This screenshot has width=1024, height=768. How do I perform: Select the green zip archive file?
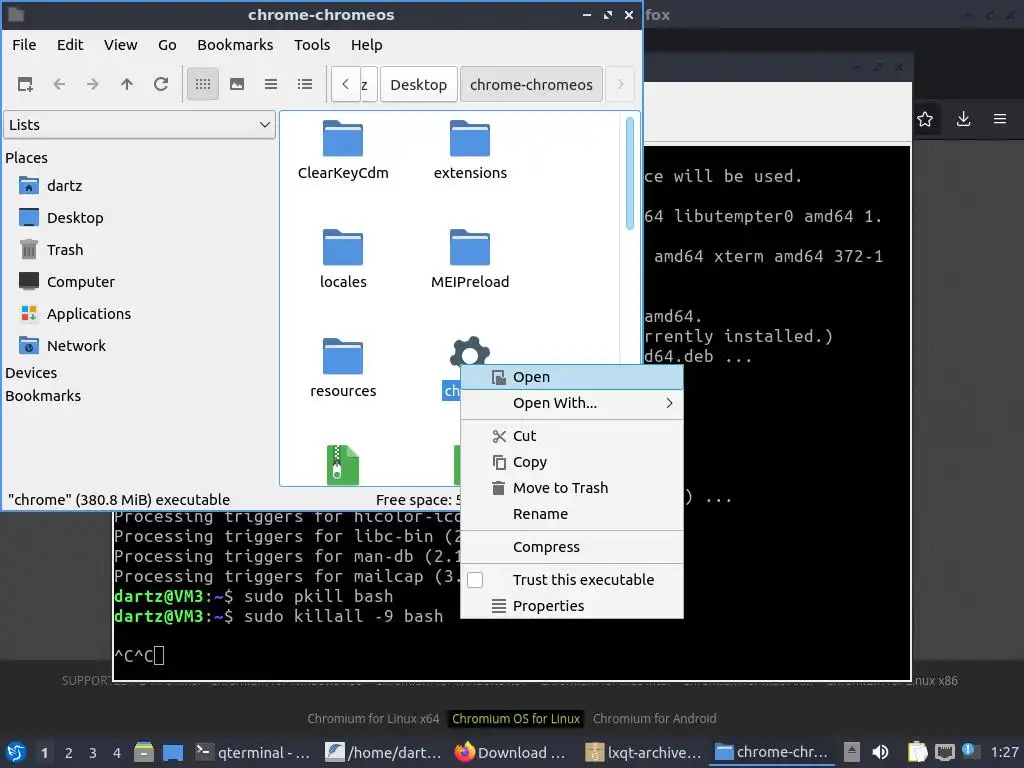tap(343, 465)
